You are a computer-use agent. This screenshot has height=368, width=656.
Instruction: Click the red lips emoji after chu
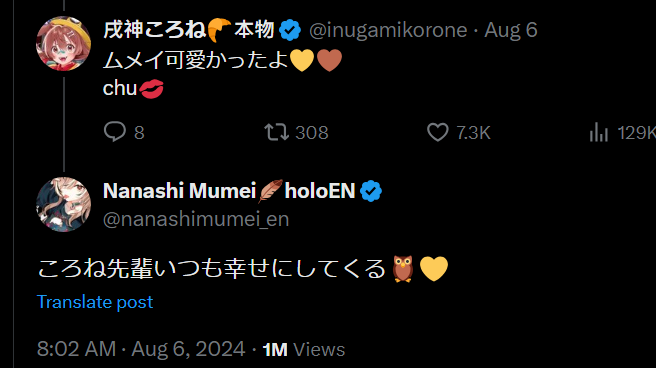click(151, 89)
